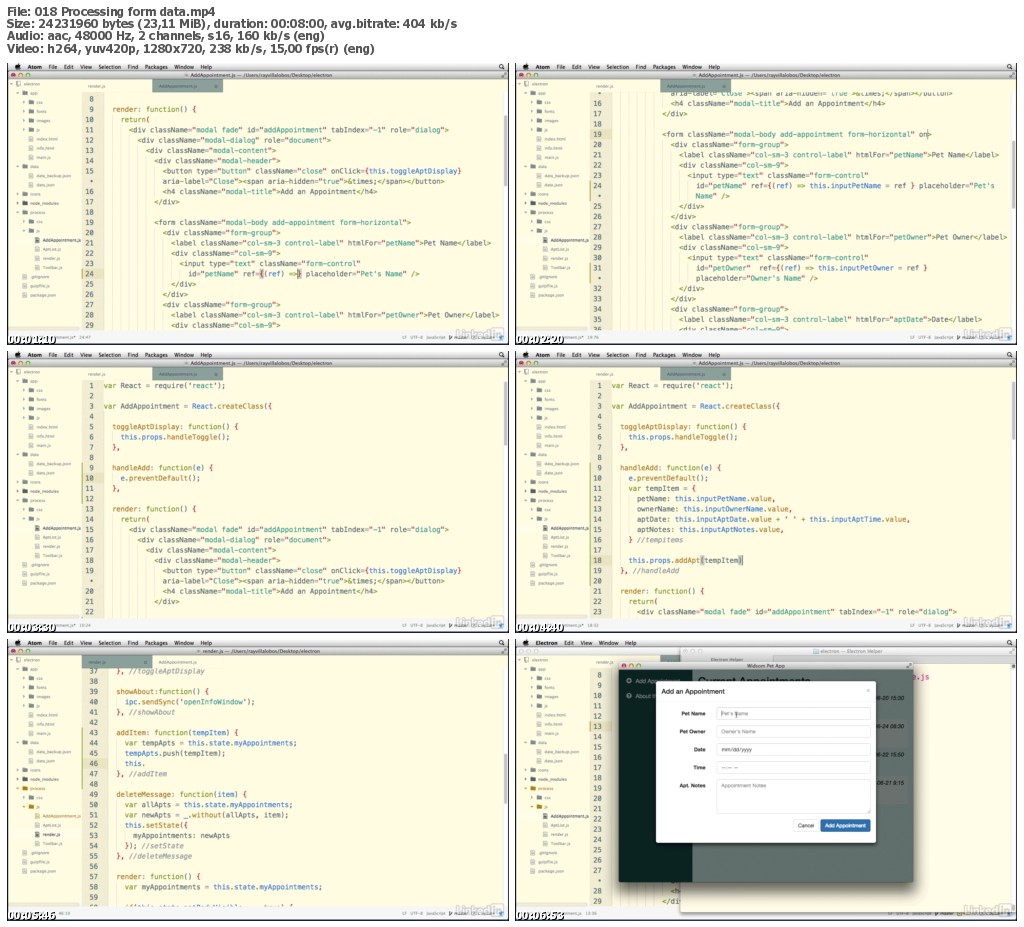The image size is (1024, 927).
Task: Click the Appointment Notes text area
Action: click(793, 796)
